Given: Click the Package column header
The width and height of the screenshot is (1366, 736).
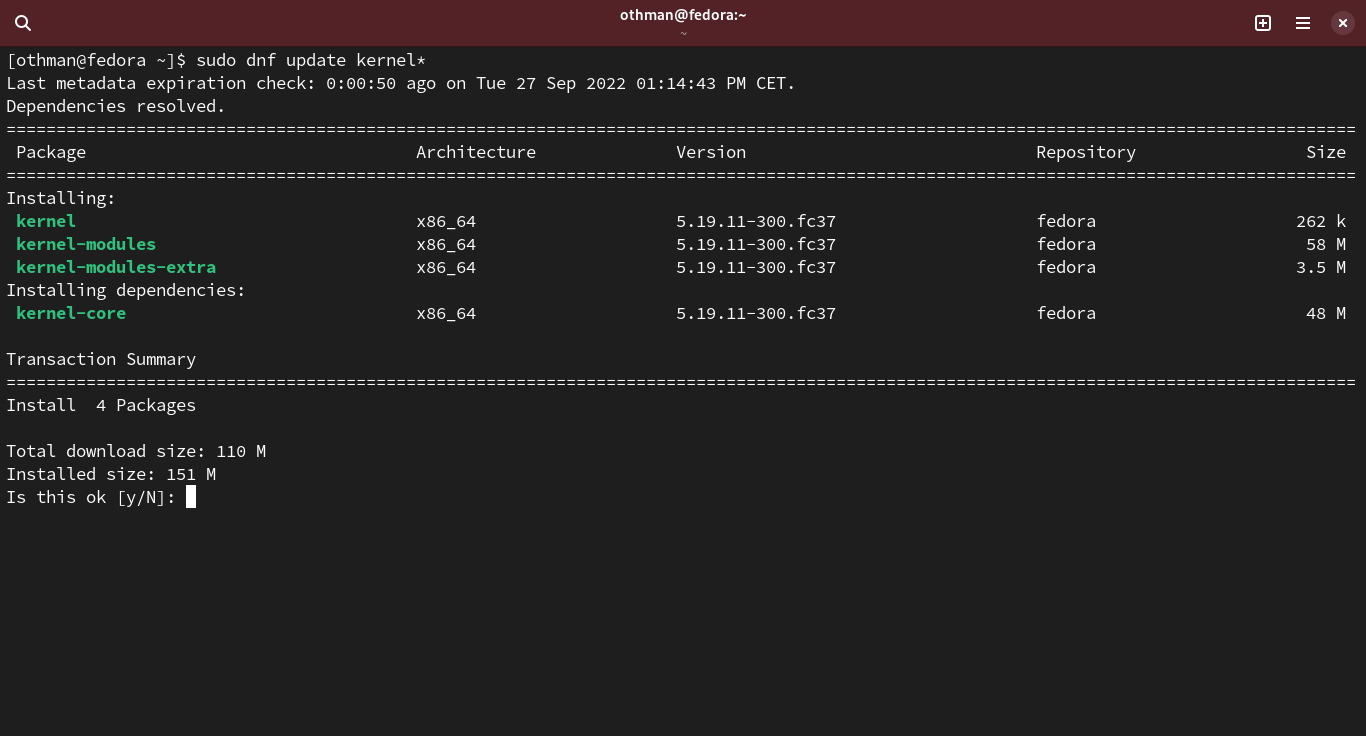Looking at the screenshot, I should pos(51,152).
